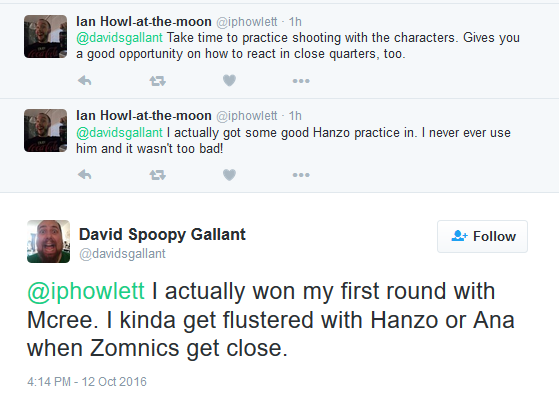Like the Hanzo practice tweet

[229, 175]
